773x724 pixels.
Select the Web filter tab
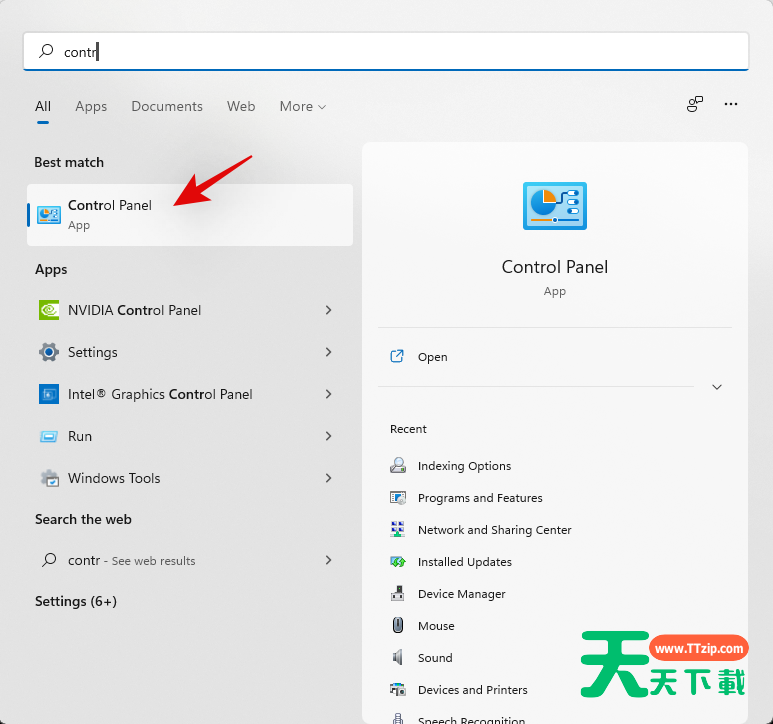[241, 106]
